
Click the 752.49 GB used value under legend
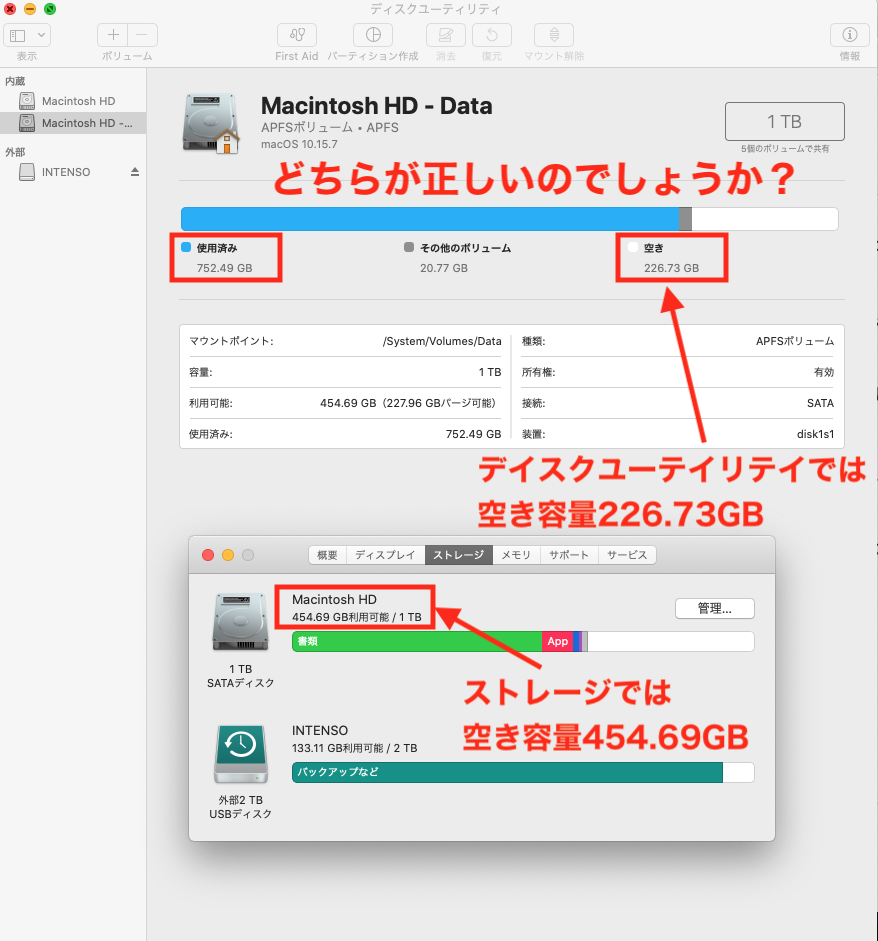click(x=224, y=268)
